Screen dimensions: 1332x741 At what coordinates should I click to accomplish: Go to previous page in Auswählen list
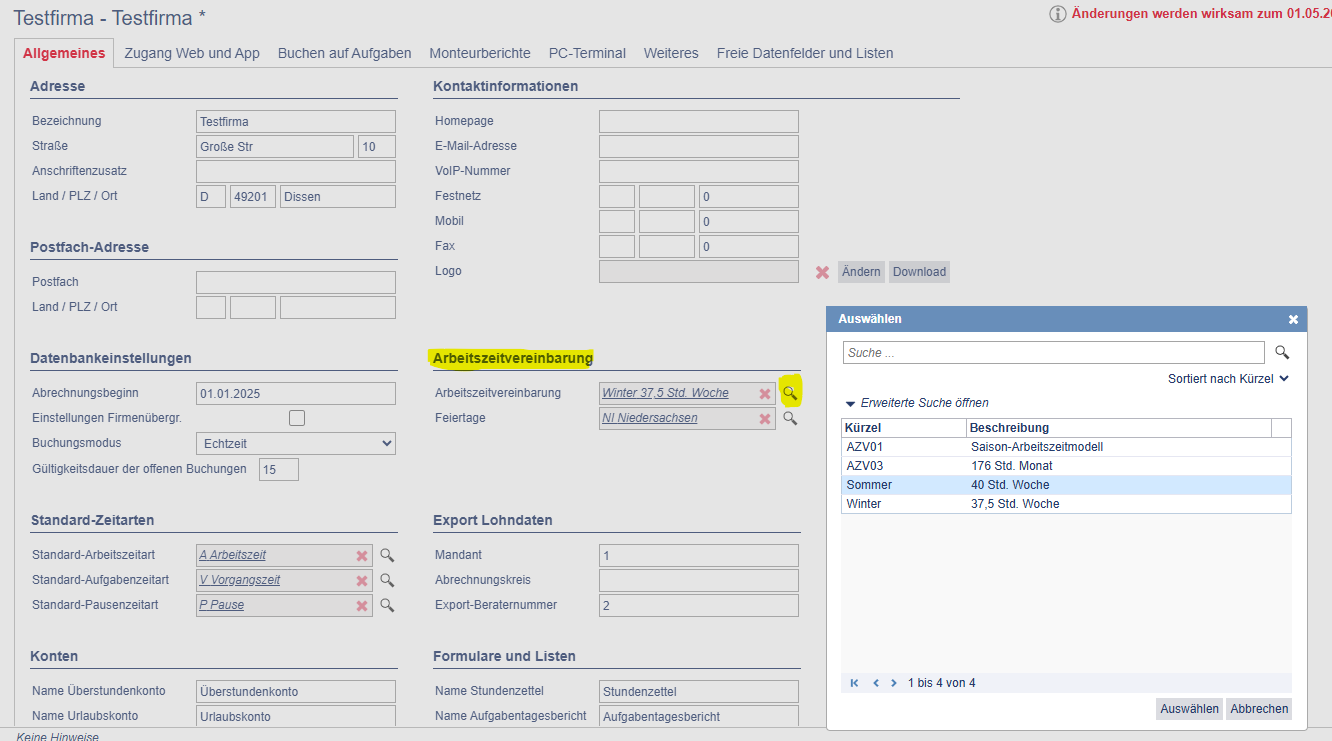876,683
